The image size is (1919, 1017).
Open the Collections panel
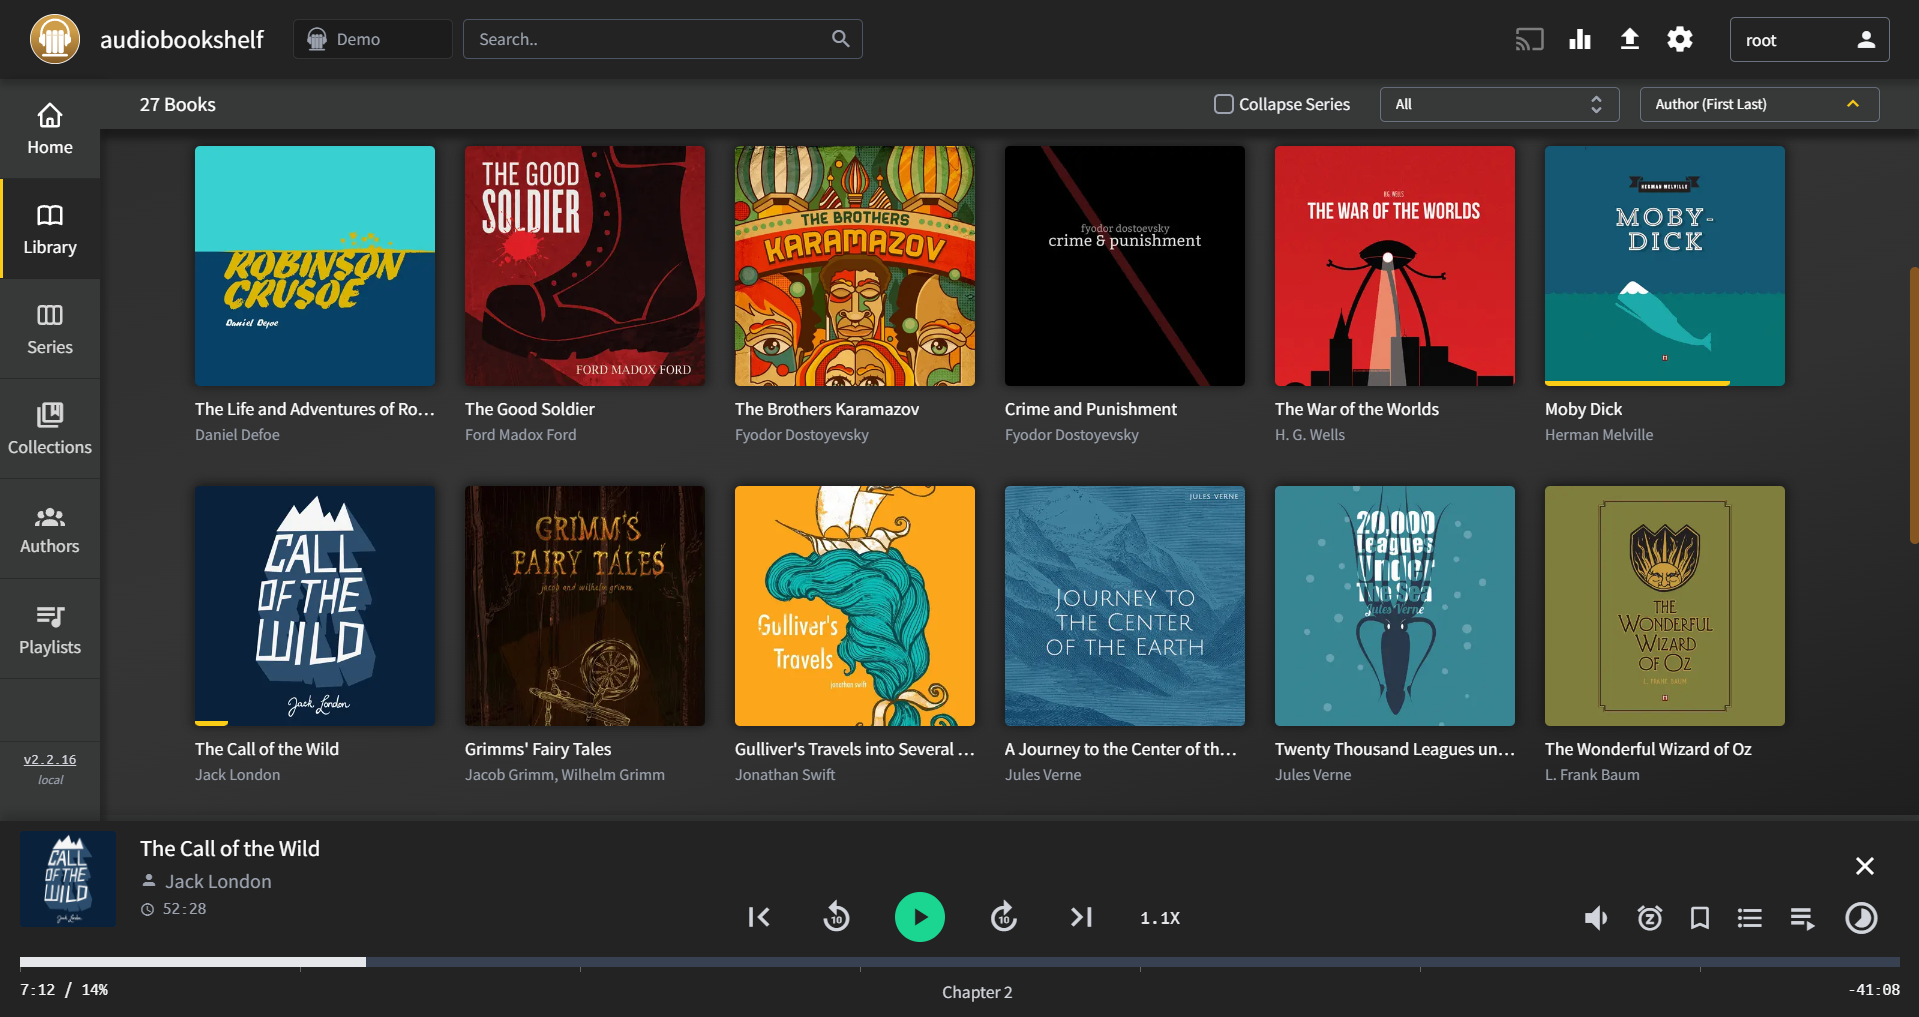[x=49, y=428]
